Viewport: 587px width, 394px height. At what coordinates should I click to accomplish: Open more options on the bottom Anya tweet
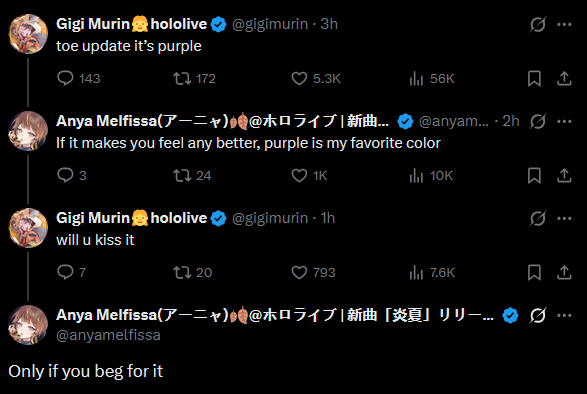[564, 315]
